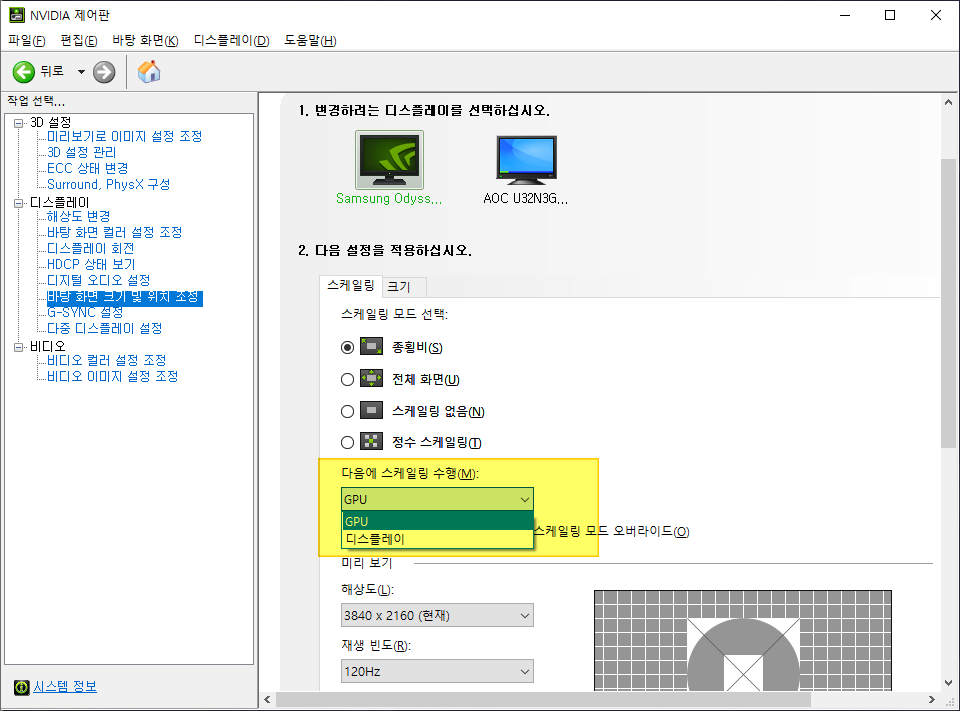This screenshot has width=960, height=711.
Task: Click the scaling preview test pattern
Action: (x=743, y=641)
